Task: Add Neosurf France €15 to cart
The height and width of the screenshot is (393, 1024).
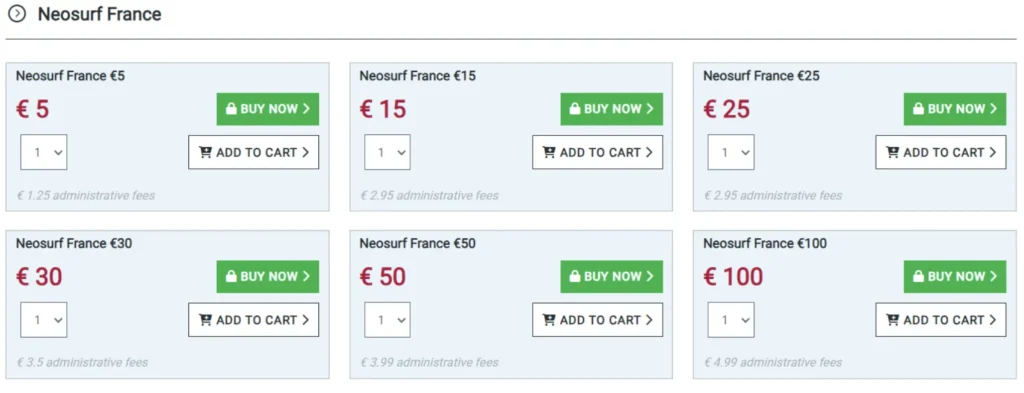Action: 598,152
